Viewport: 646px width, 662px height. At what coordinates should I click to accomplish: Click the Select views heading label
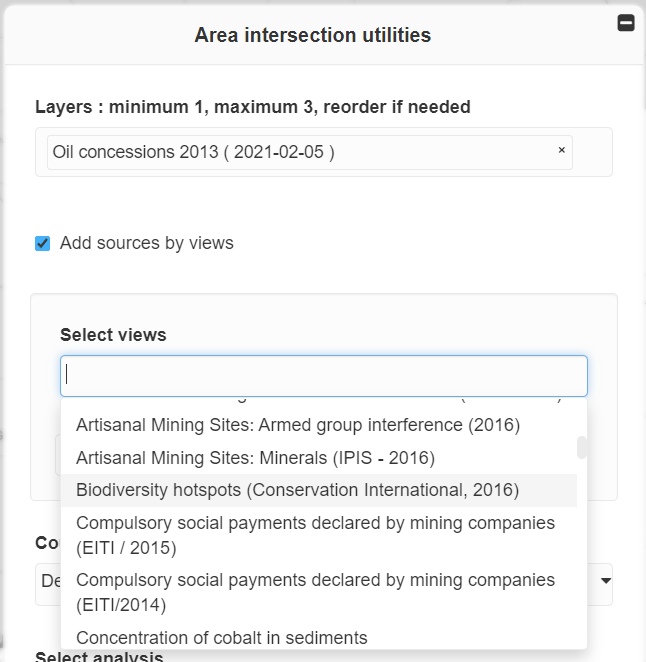113,335
